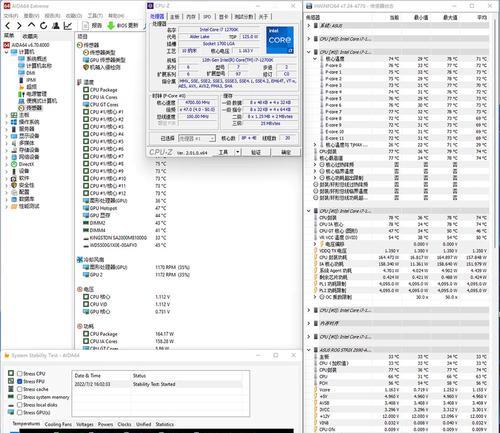Open AIDA64 帮助(H) menu

click(x=116, y=16)
